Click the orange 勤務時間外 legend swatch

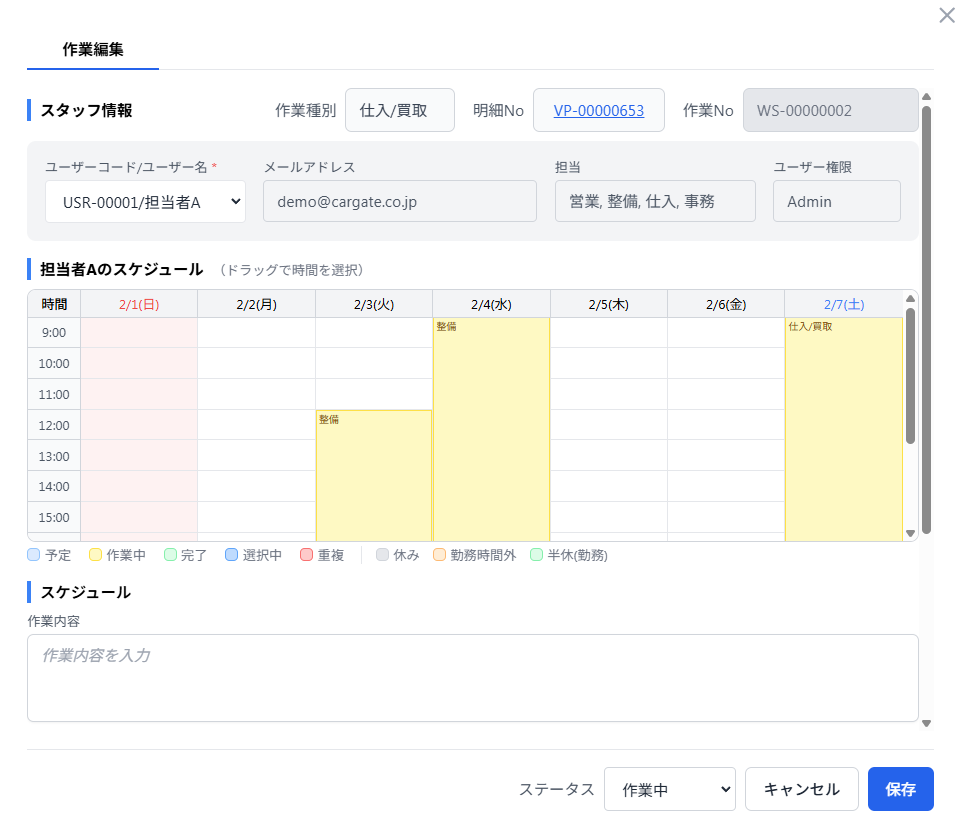tap(439, 555)
